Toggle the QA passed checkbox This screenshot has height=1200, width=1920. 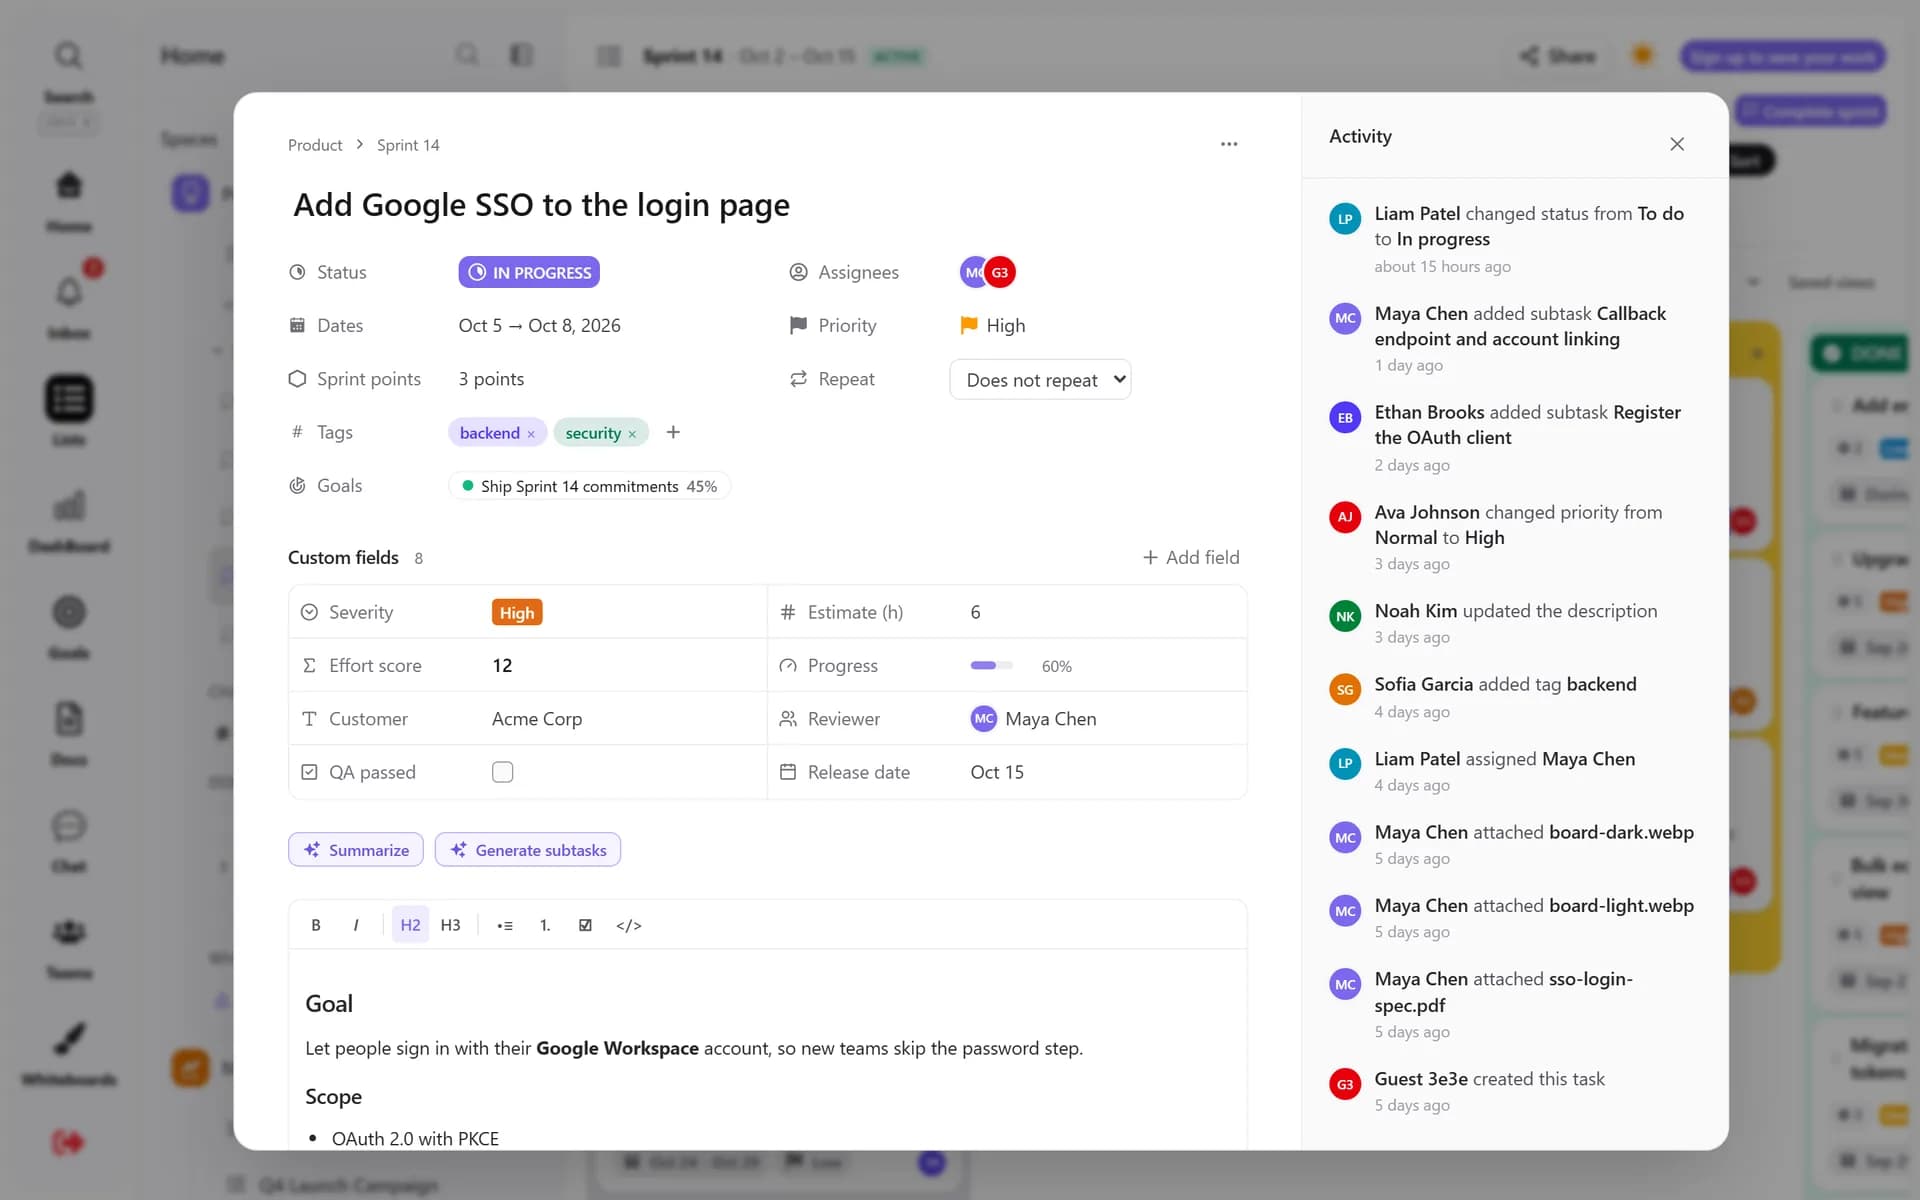pyautogui.click(x=503, y=772)
